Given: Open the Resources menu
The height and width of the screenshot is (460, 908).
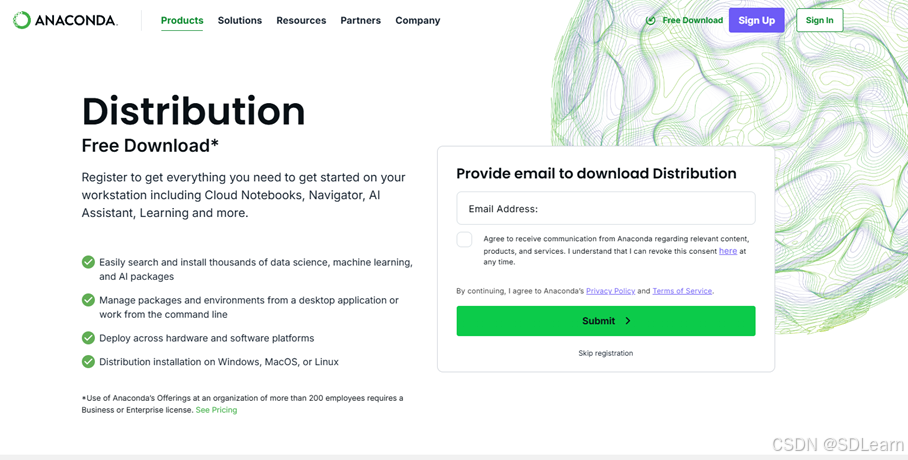Looking at the screenshot, I should [301, 20].
